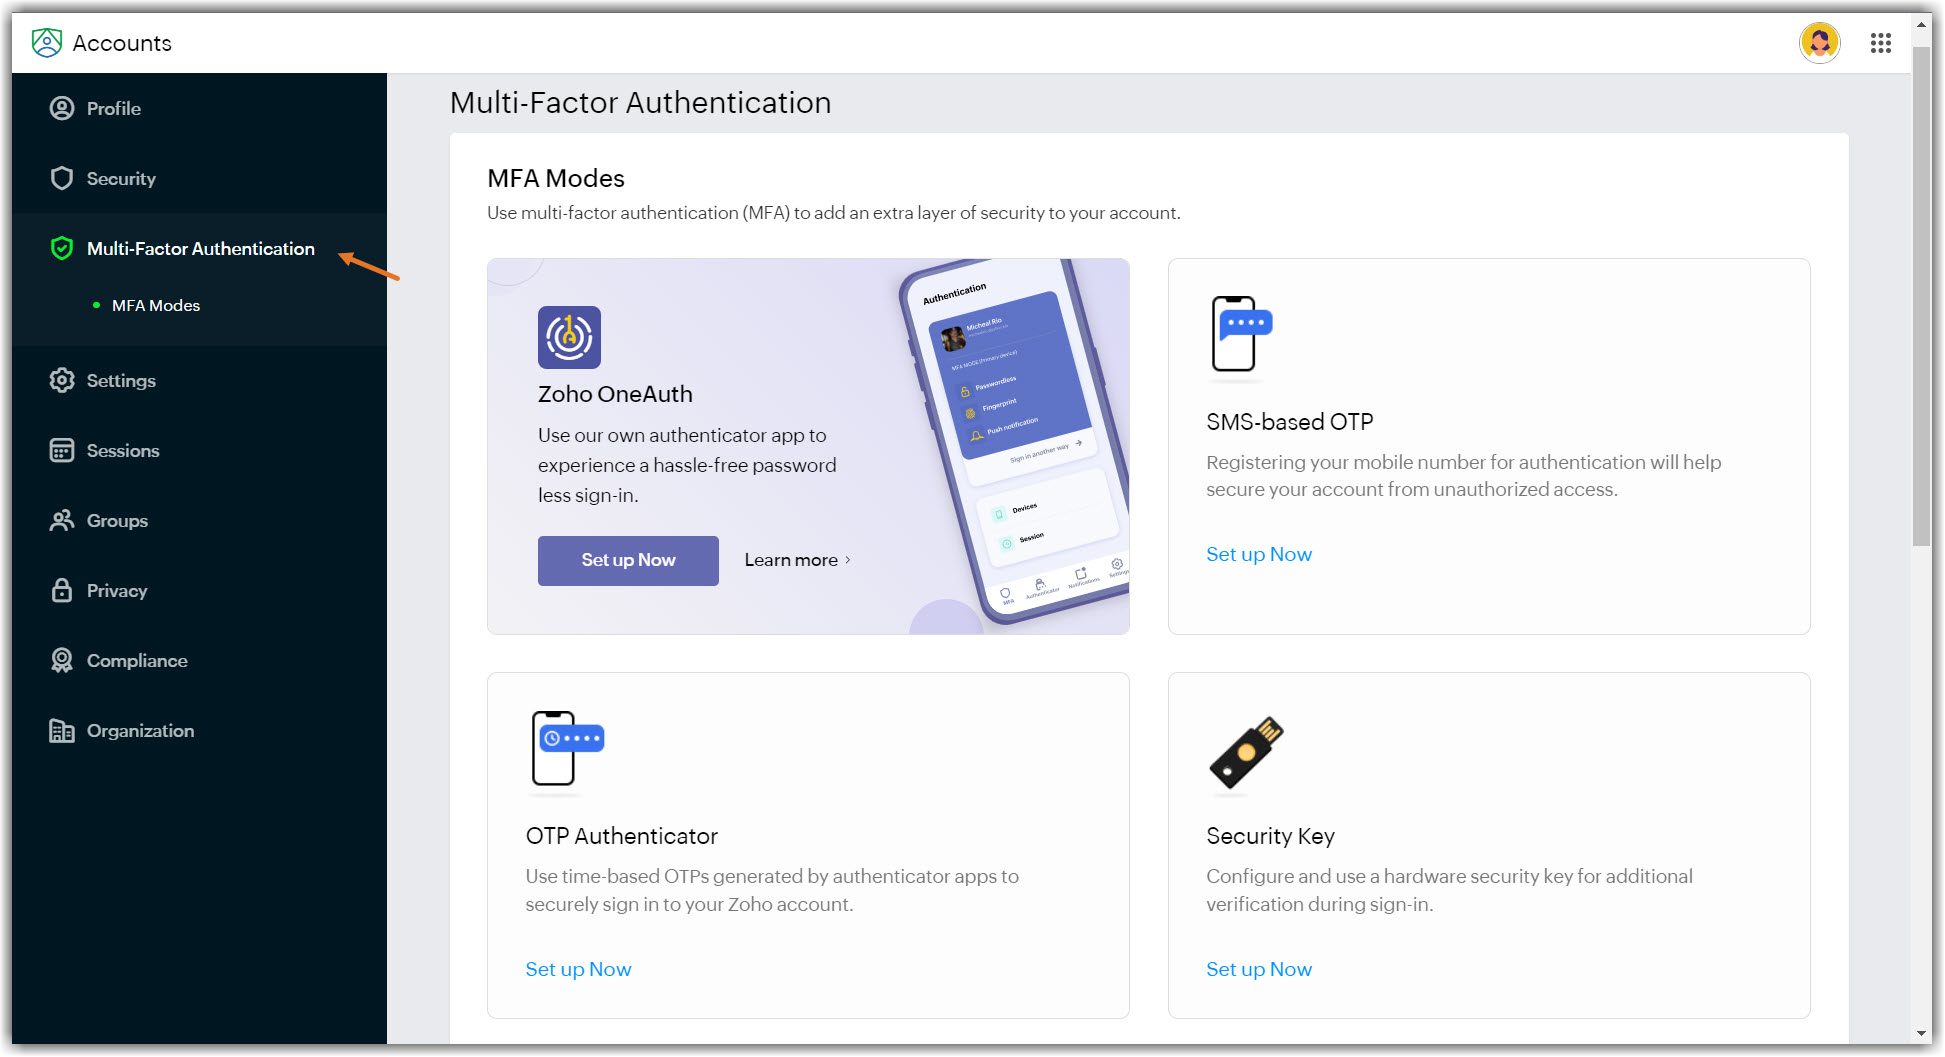This screenshot has width=1945, height=1057.
Task: Set up Security Key now
Action: click(1258, 969)
